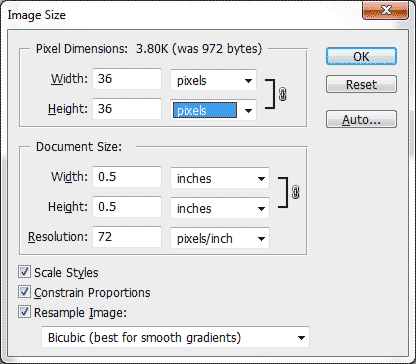Screen dimensions: 416x364
Task: Click the Resolution field showing 72
Action: tap(127, 237)
